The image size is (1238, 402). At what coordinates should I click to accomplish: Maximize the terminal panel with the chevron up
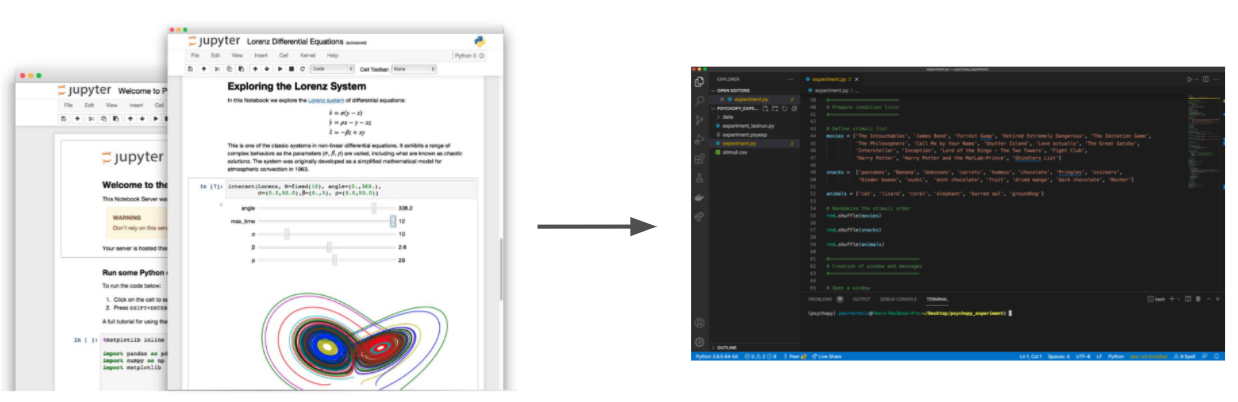coord(1208,299)
